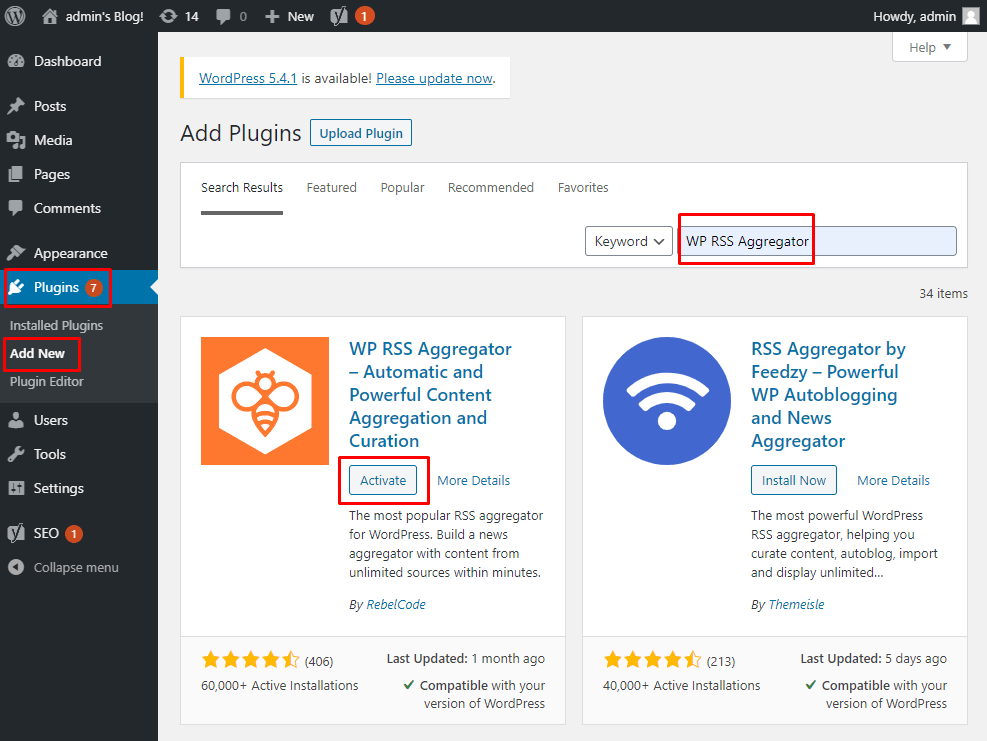Switch to the Favorites tab
The height and width of the screenshot is (741, 987).
pos(583,188)
